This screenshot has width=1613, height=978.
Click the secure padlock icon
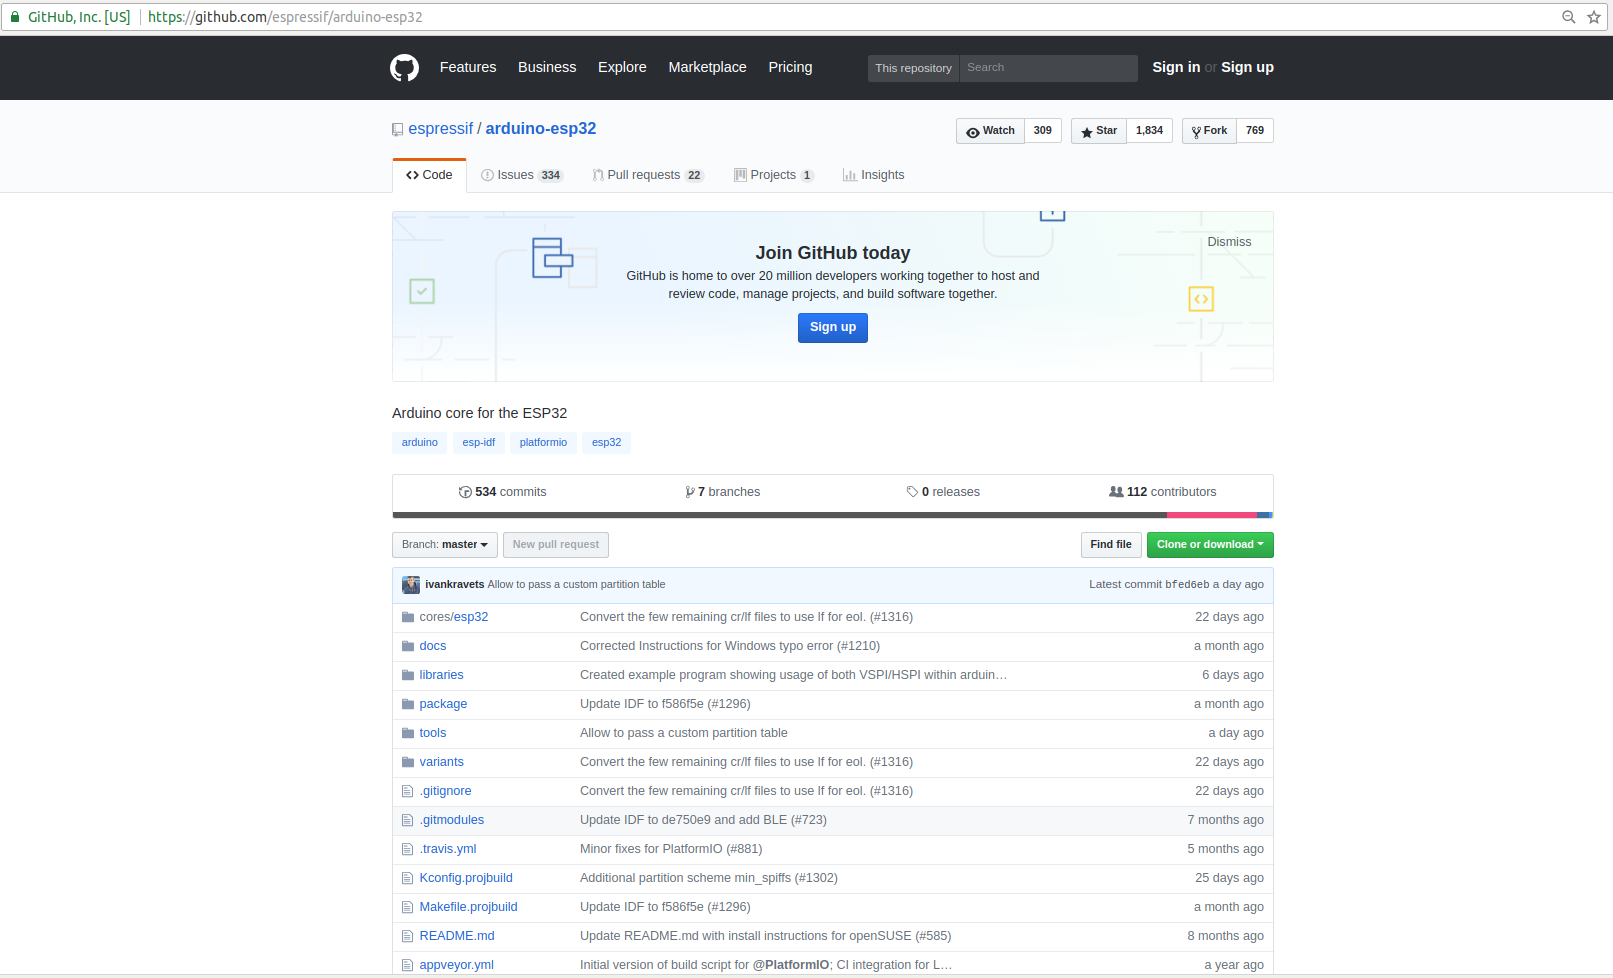pos(15,17)
